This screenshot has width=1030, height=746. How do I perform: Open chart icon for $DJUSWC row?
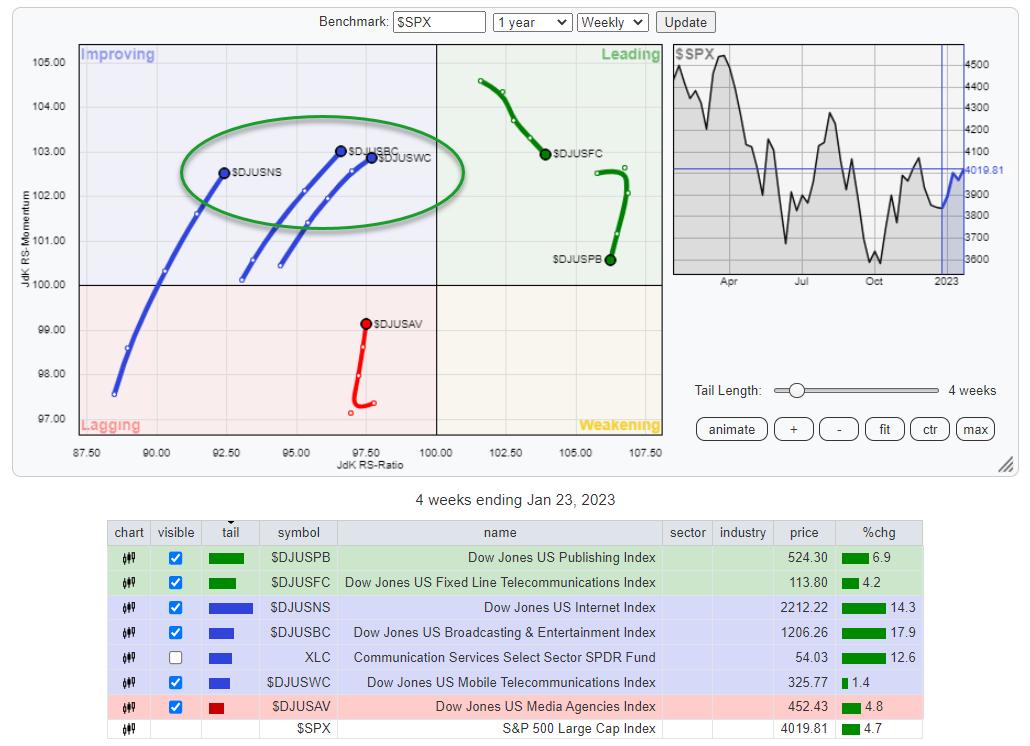click(x=129, y=683)
